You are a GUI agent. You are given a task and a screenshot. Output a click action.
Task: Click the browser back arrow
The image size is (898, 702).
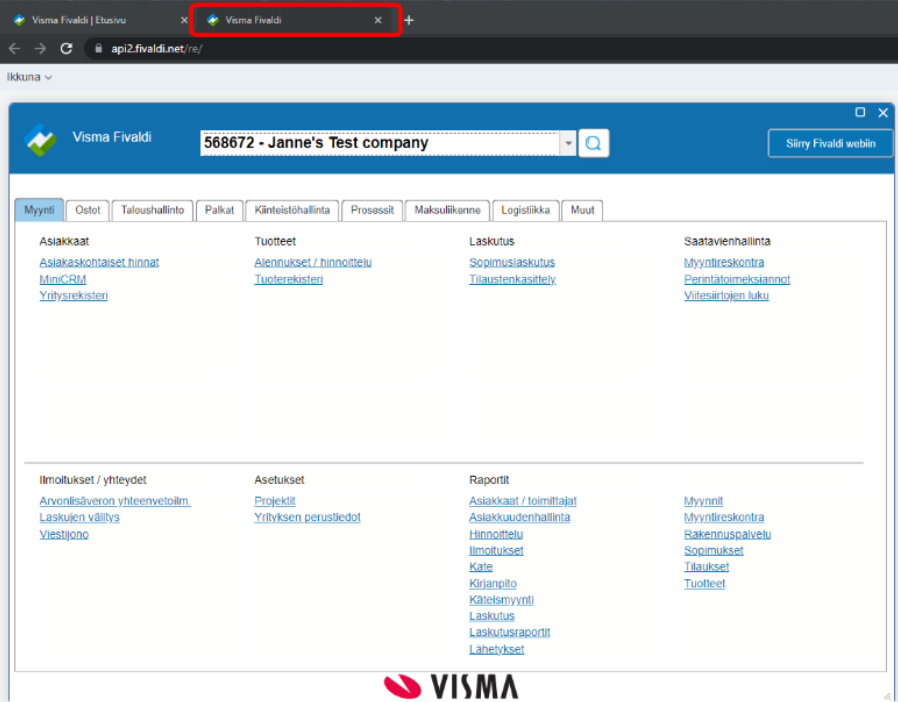point(14,47)
